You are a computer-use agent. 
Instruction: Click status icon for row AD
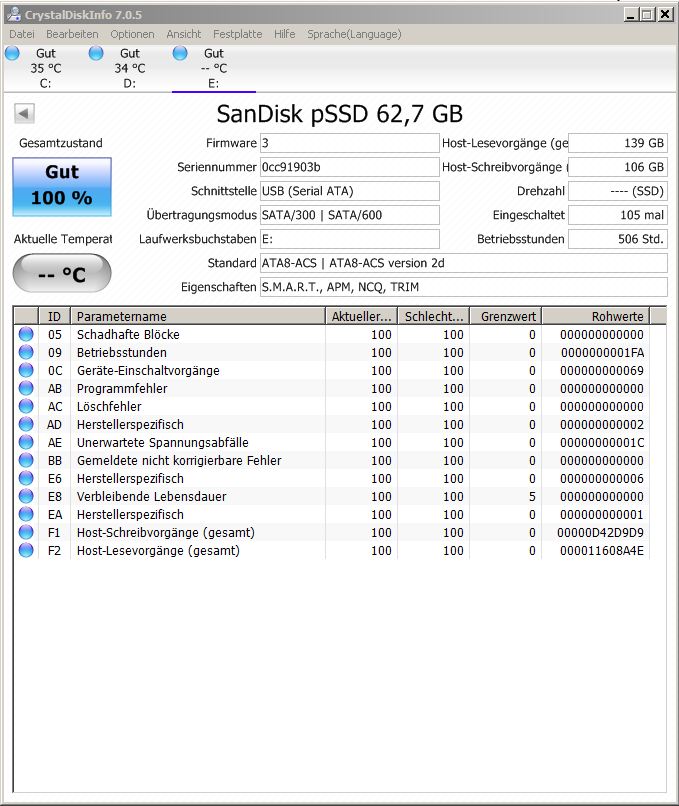click(26, 424)
